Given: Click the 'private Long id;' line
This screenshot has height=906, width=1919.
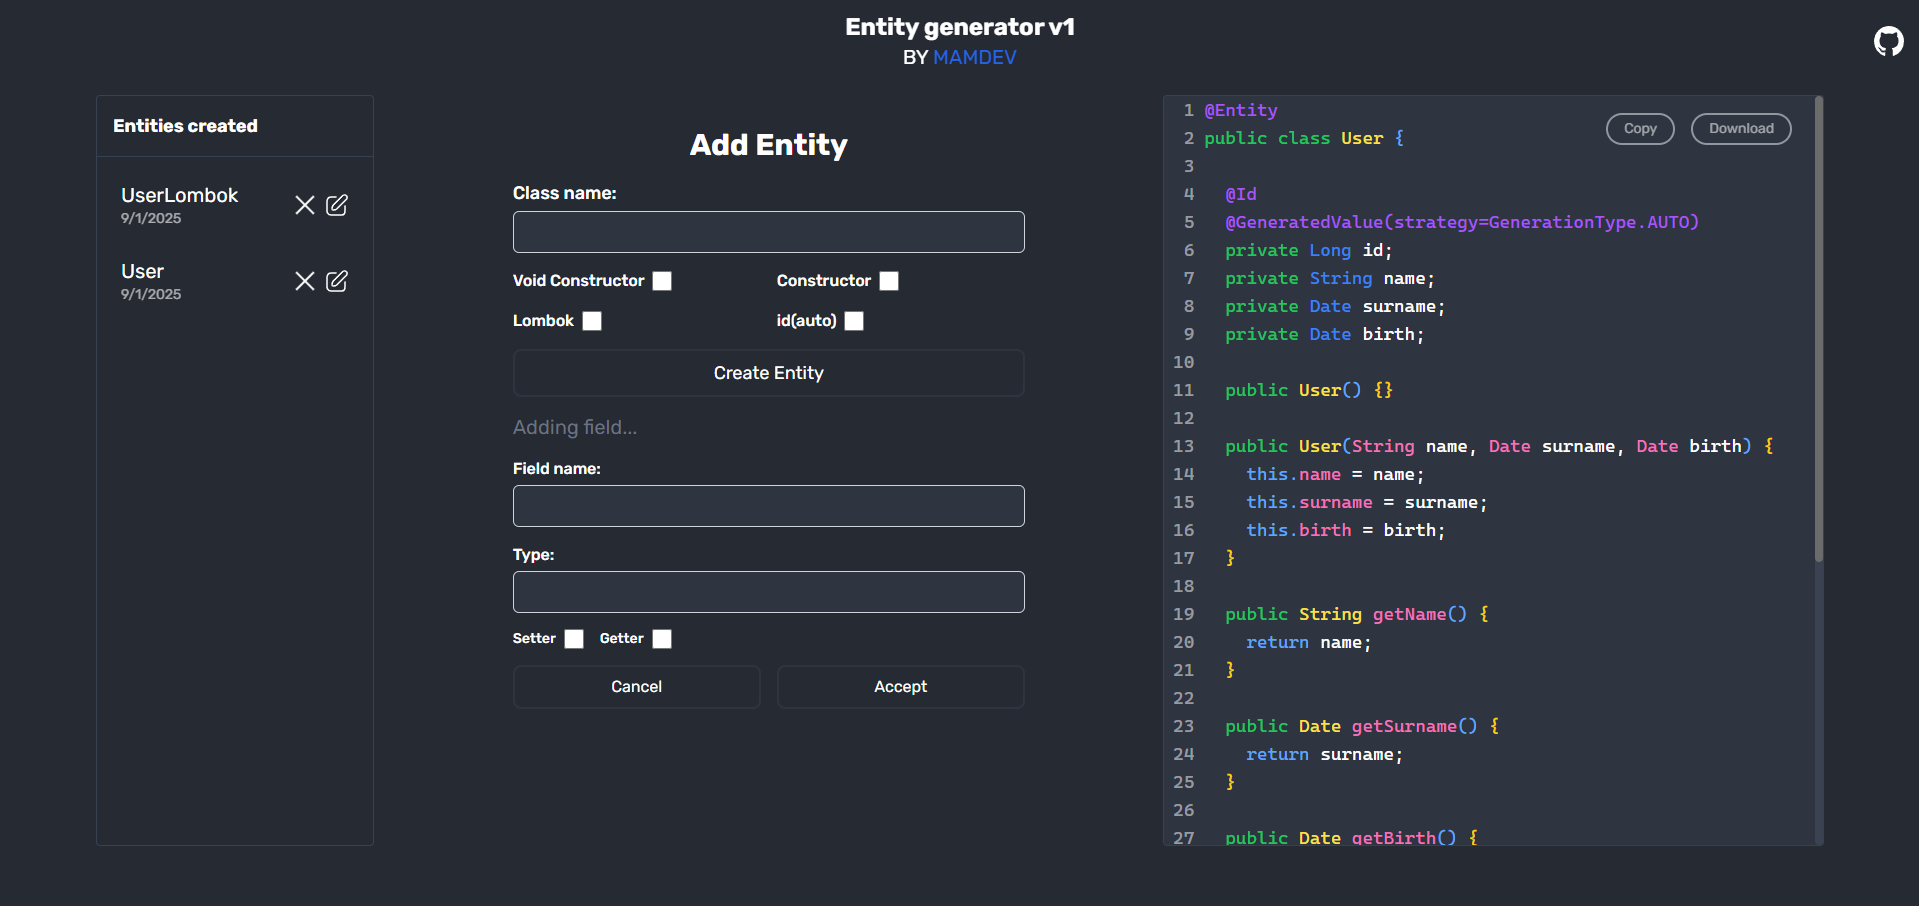Looking at the screenshot, I should [x=1309, y=250].
